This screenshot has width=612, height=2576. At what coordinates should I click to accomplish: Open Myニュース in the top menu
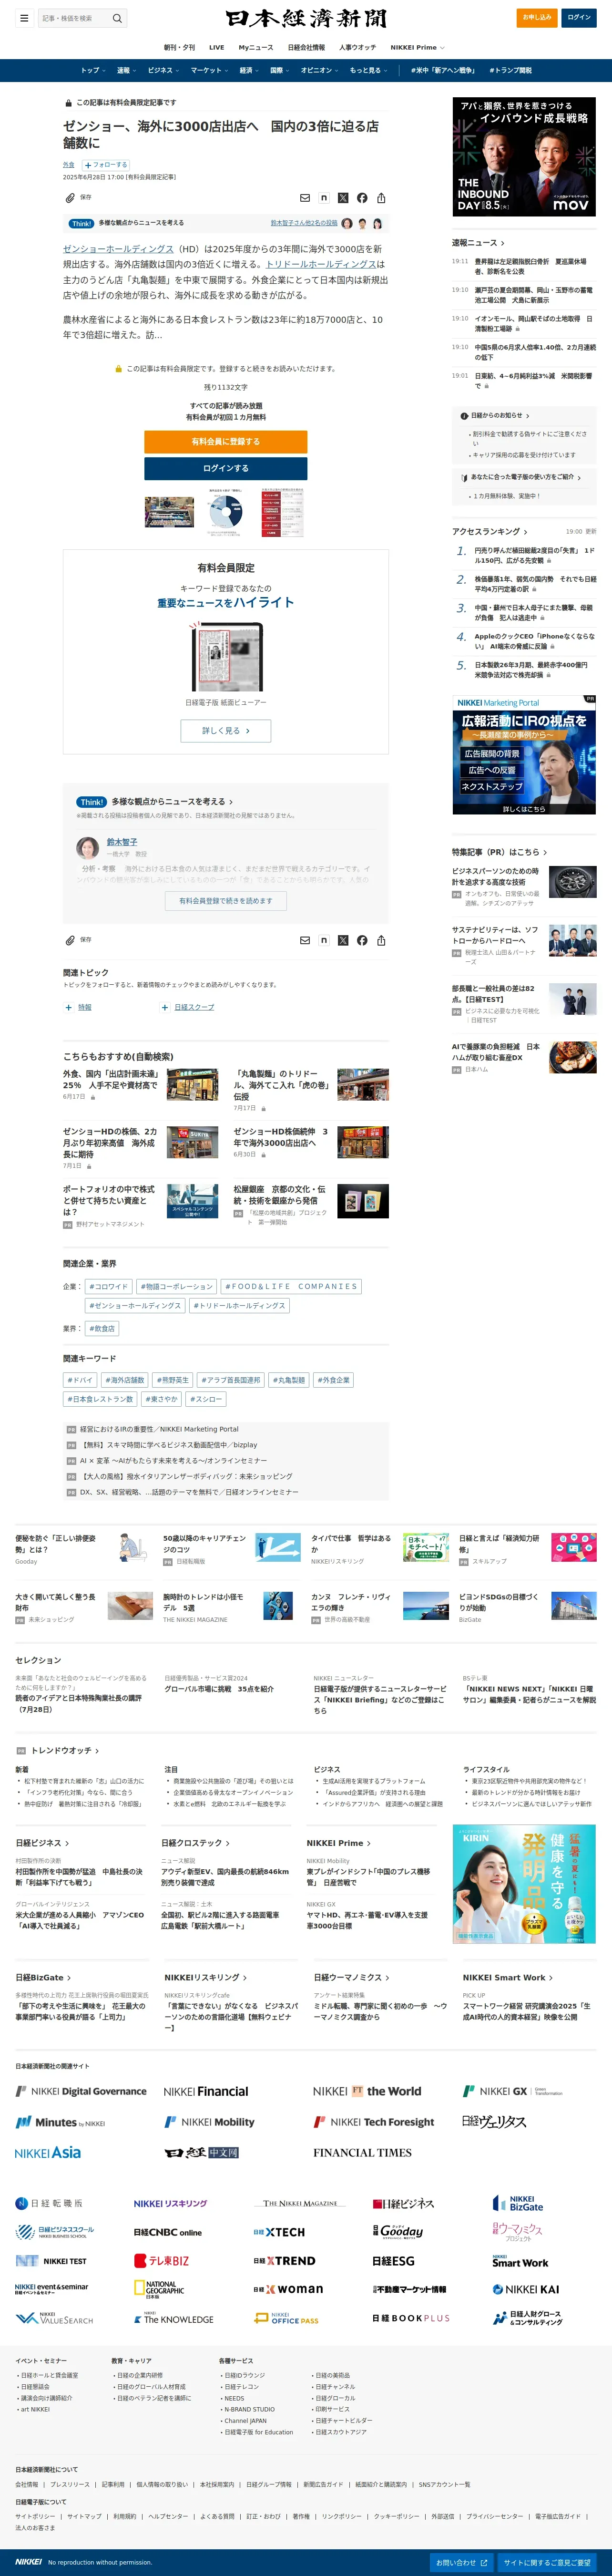[x=255, y=47]
